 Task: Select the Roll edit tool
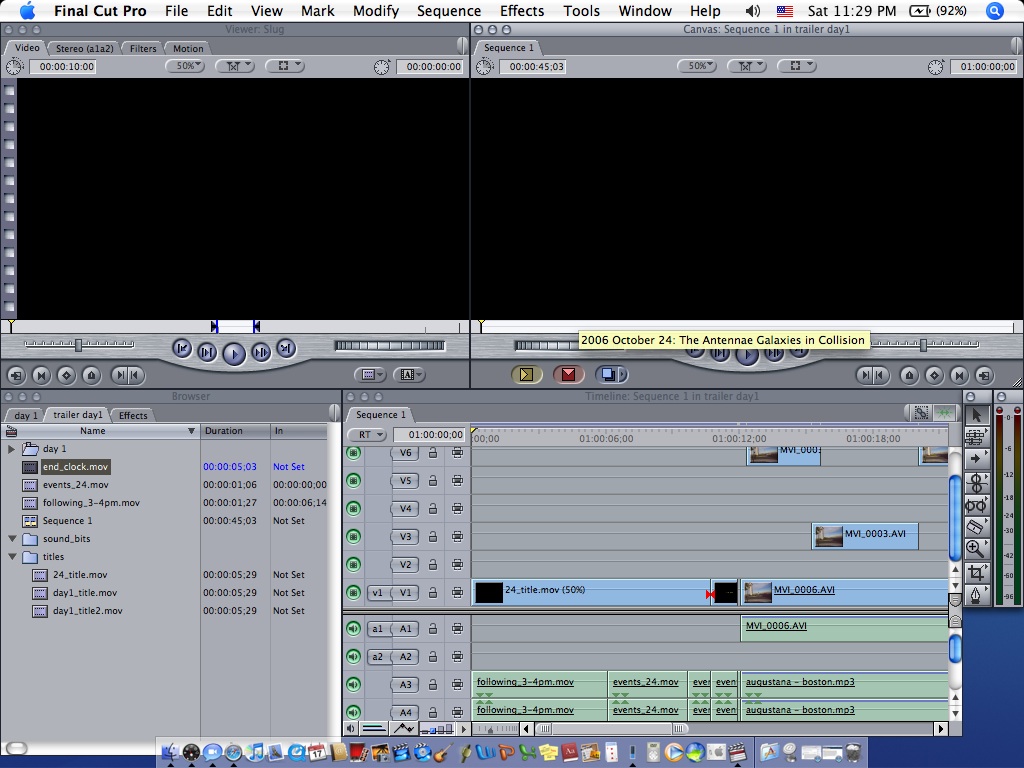(976, 482)
